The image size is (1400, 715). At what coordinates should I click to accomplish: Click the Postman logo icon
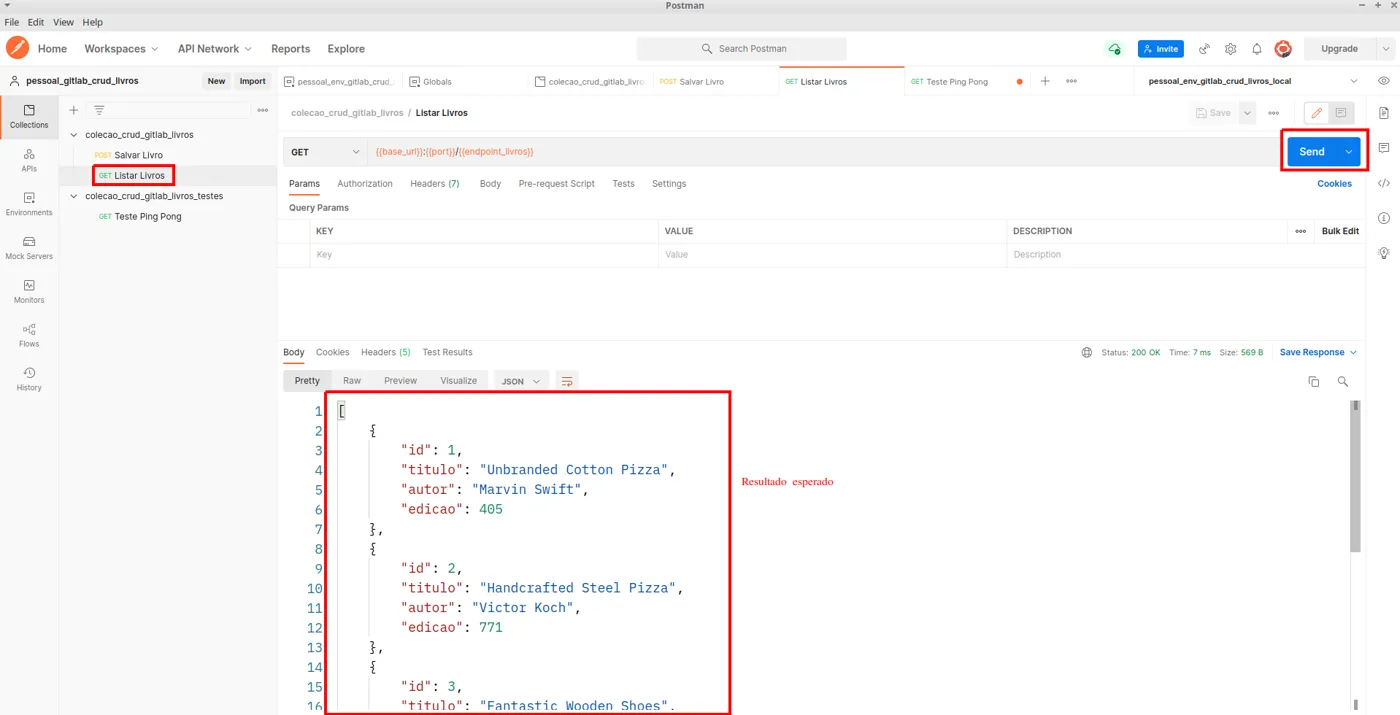(17, 48)
